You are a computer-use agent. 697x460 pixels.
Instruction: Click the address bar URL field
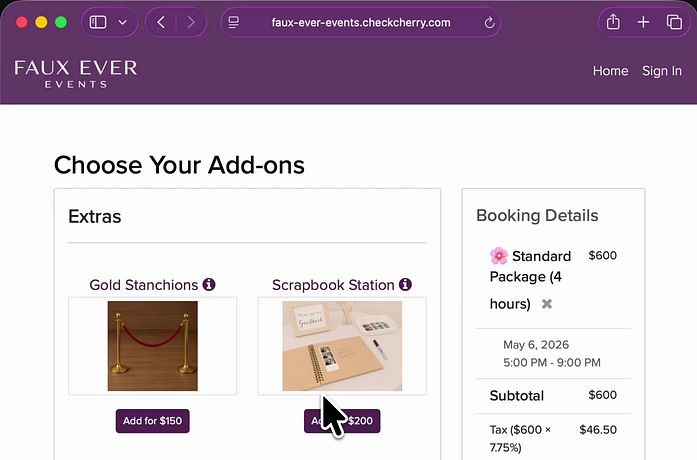tap(360, 22)
